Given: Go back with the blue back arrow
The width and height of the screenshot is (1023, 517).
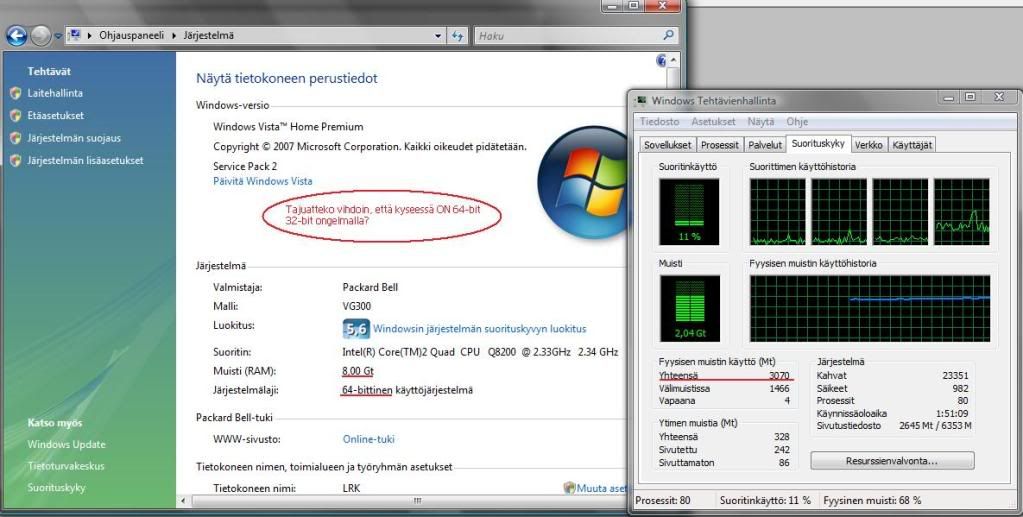Looking at the screenshot, I should coord(16,36).
